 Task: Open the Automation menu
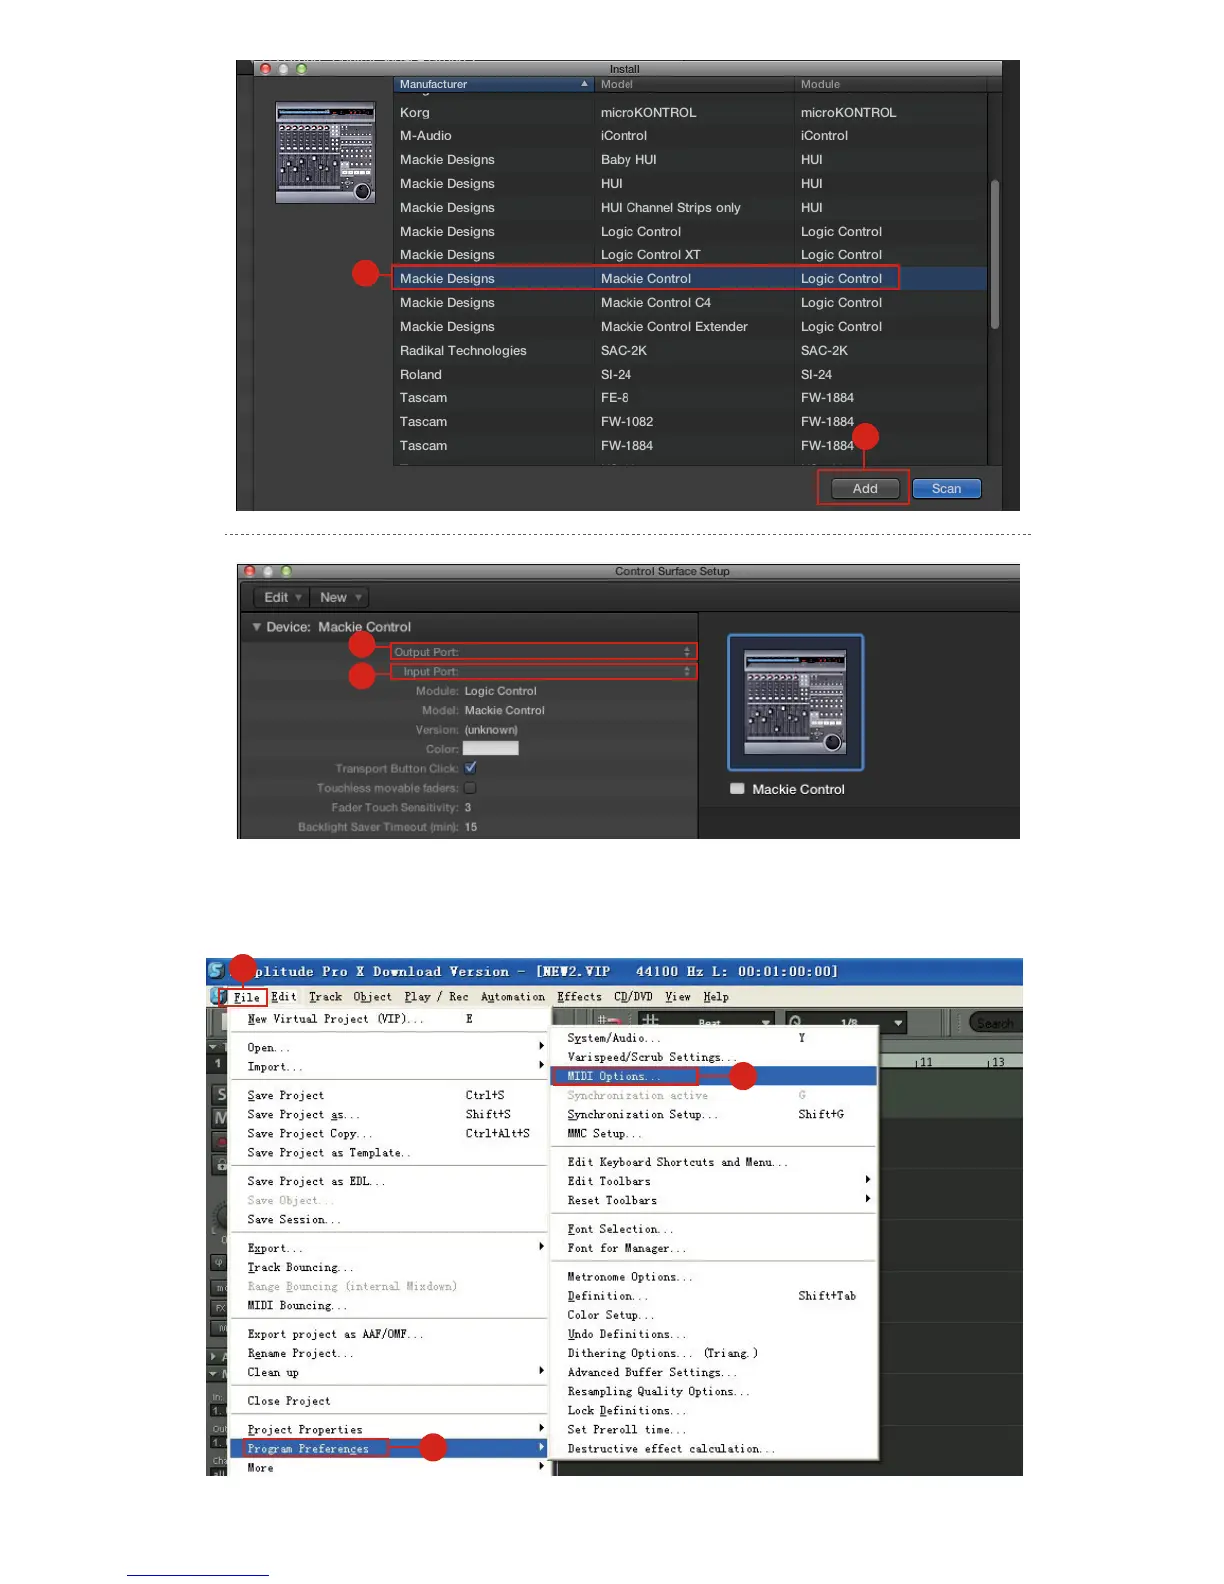click(x=513, y=997)
